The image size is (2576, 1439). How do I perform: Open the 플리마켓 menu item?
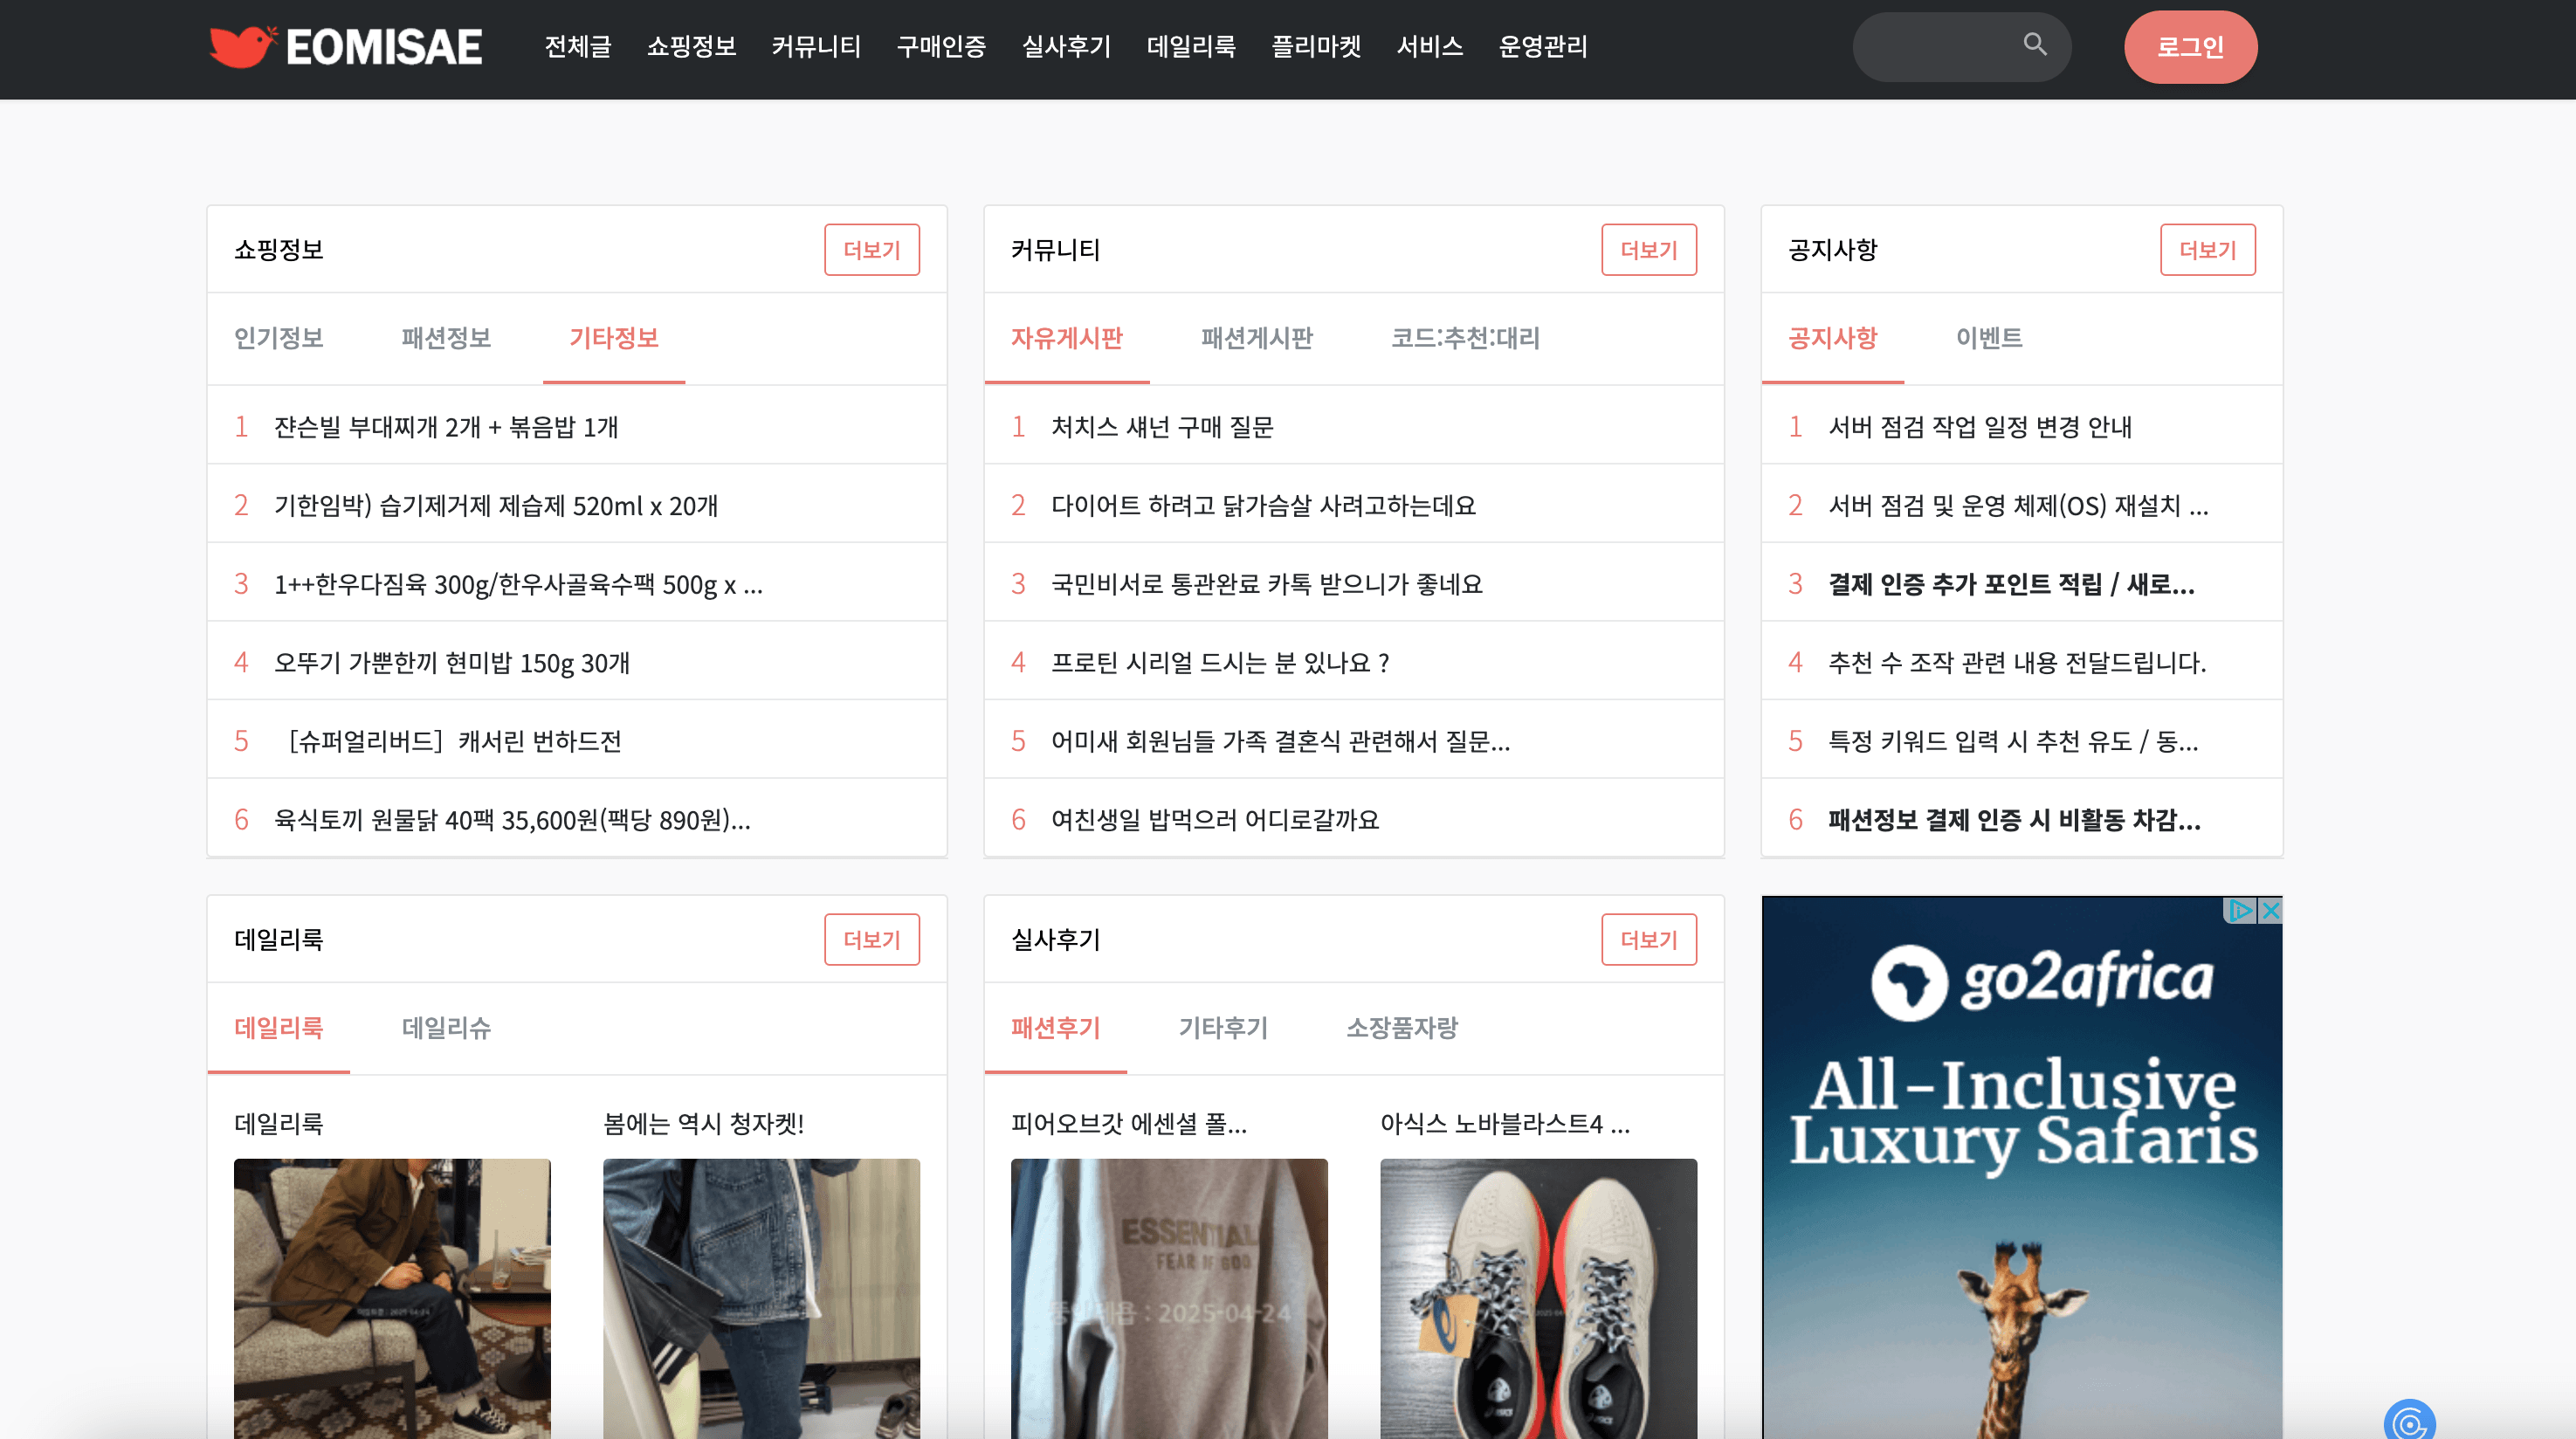click(1315, 47)
